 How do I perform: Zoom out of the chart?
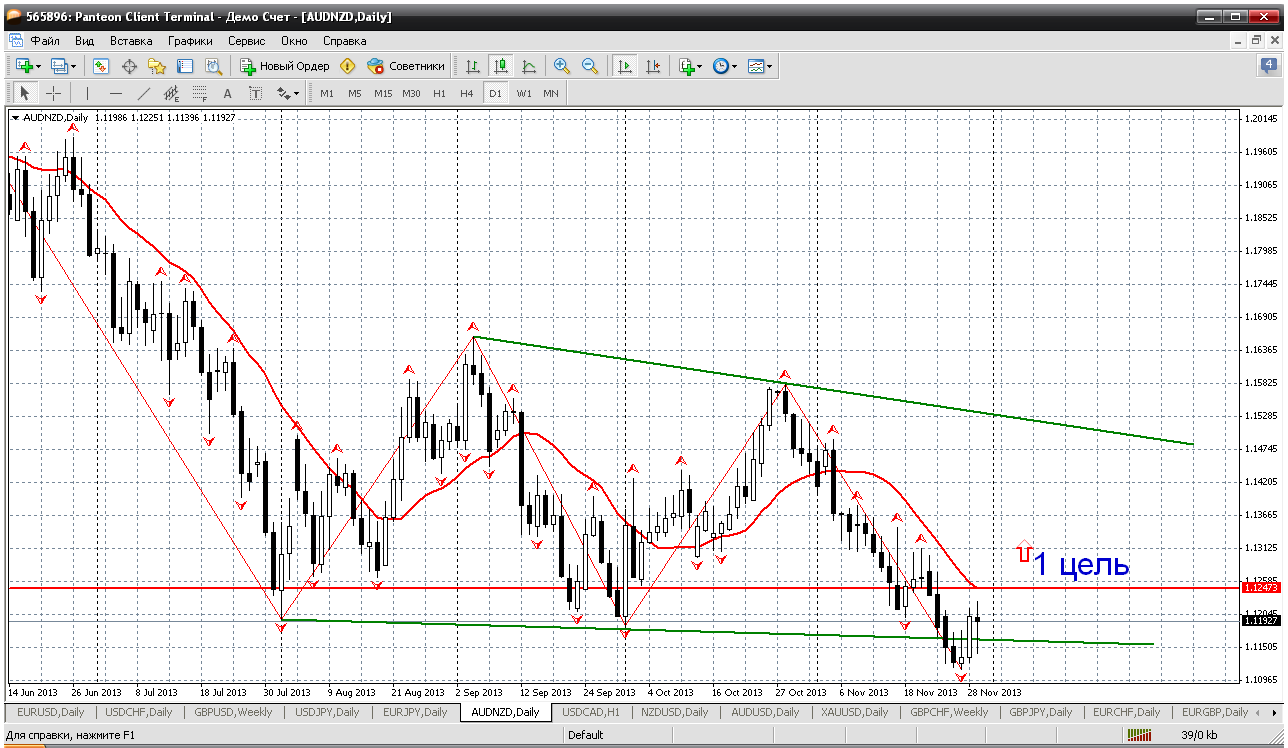(x=590, y=66)
